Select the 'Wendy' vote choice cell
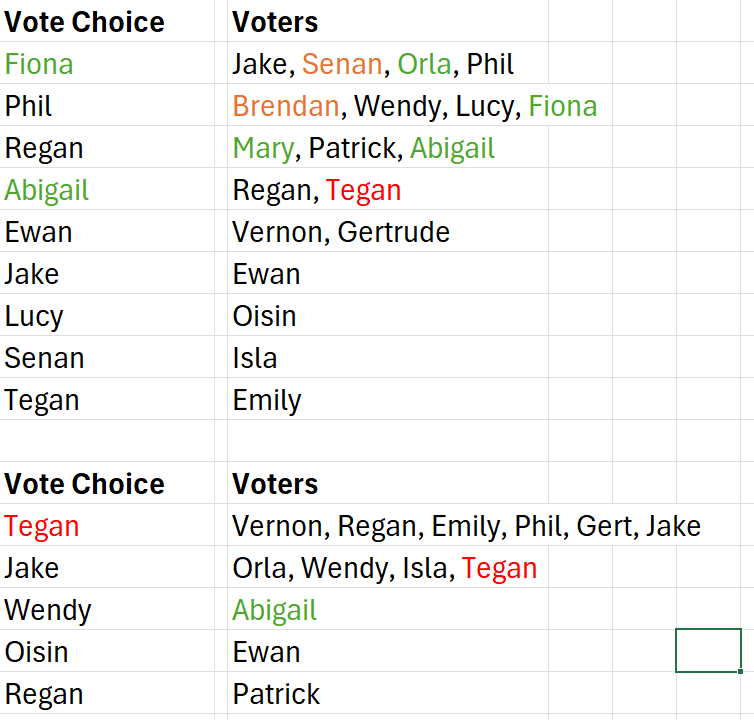This screenshot has height=720, width=754. tap(107, 609)
